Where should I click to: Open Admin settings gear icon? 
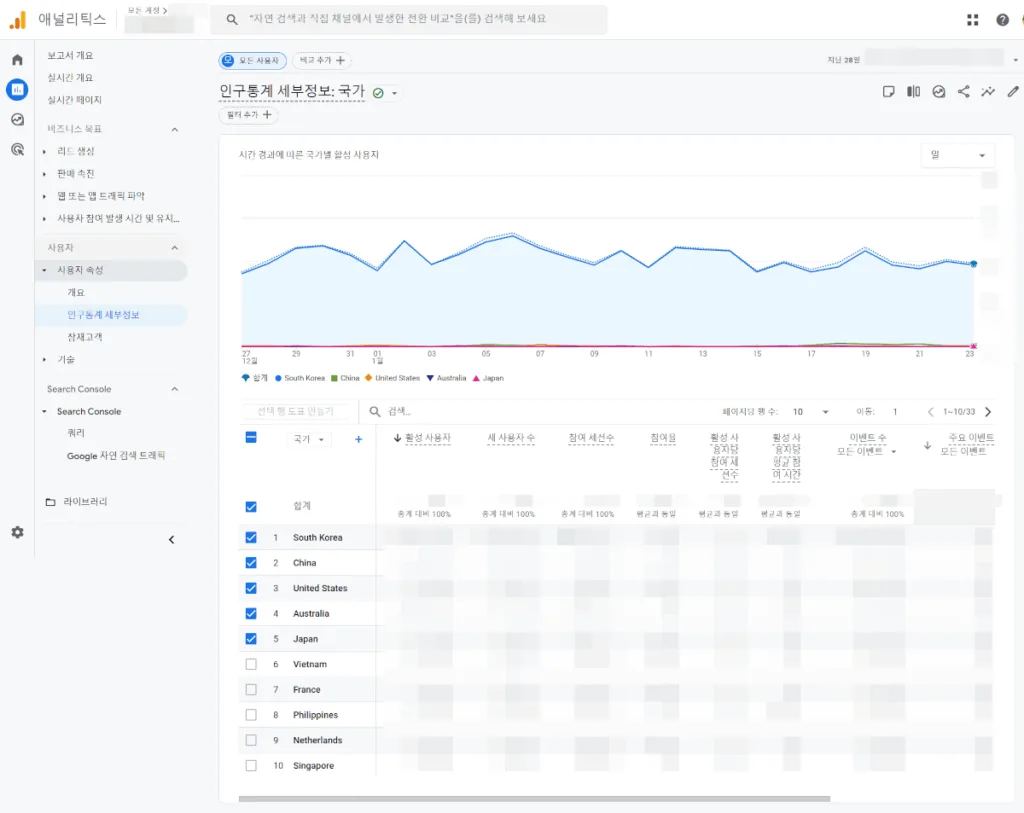[x=17, y=533]
